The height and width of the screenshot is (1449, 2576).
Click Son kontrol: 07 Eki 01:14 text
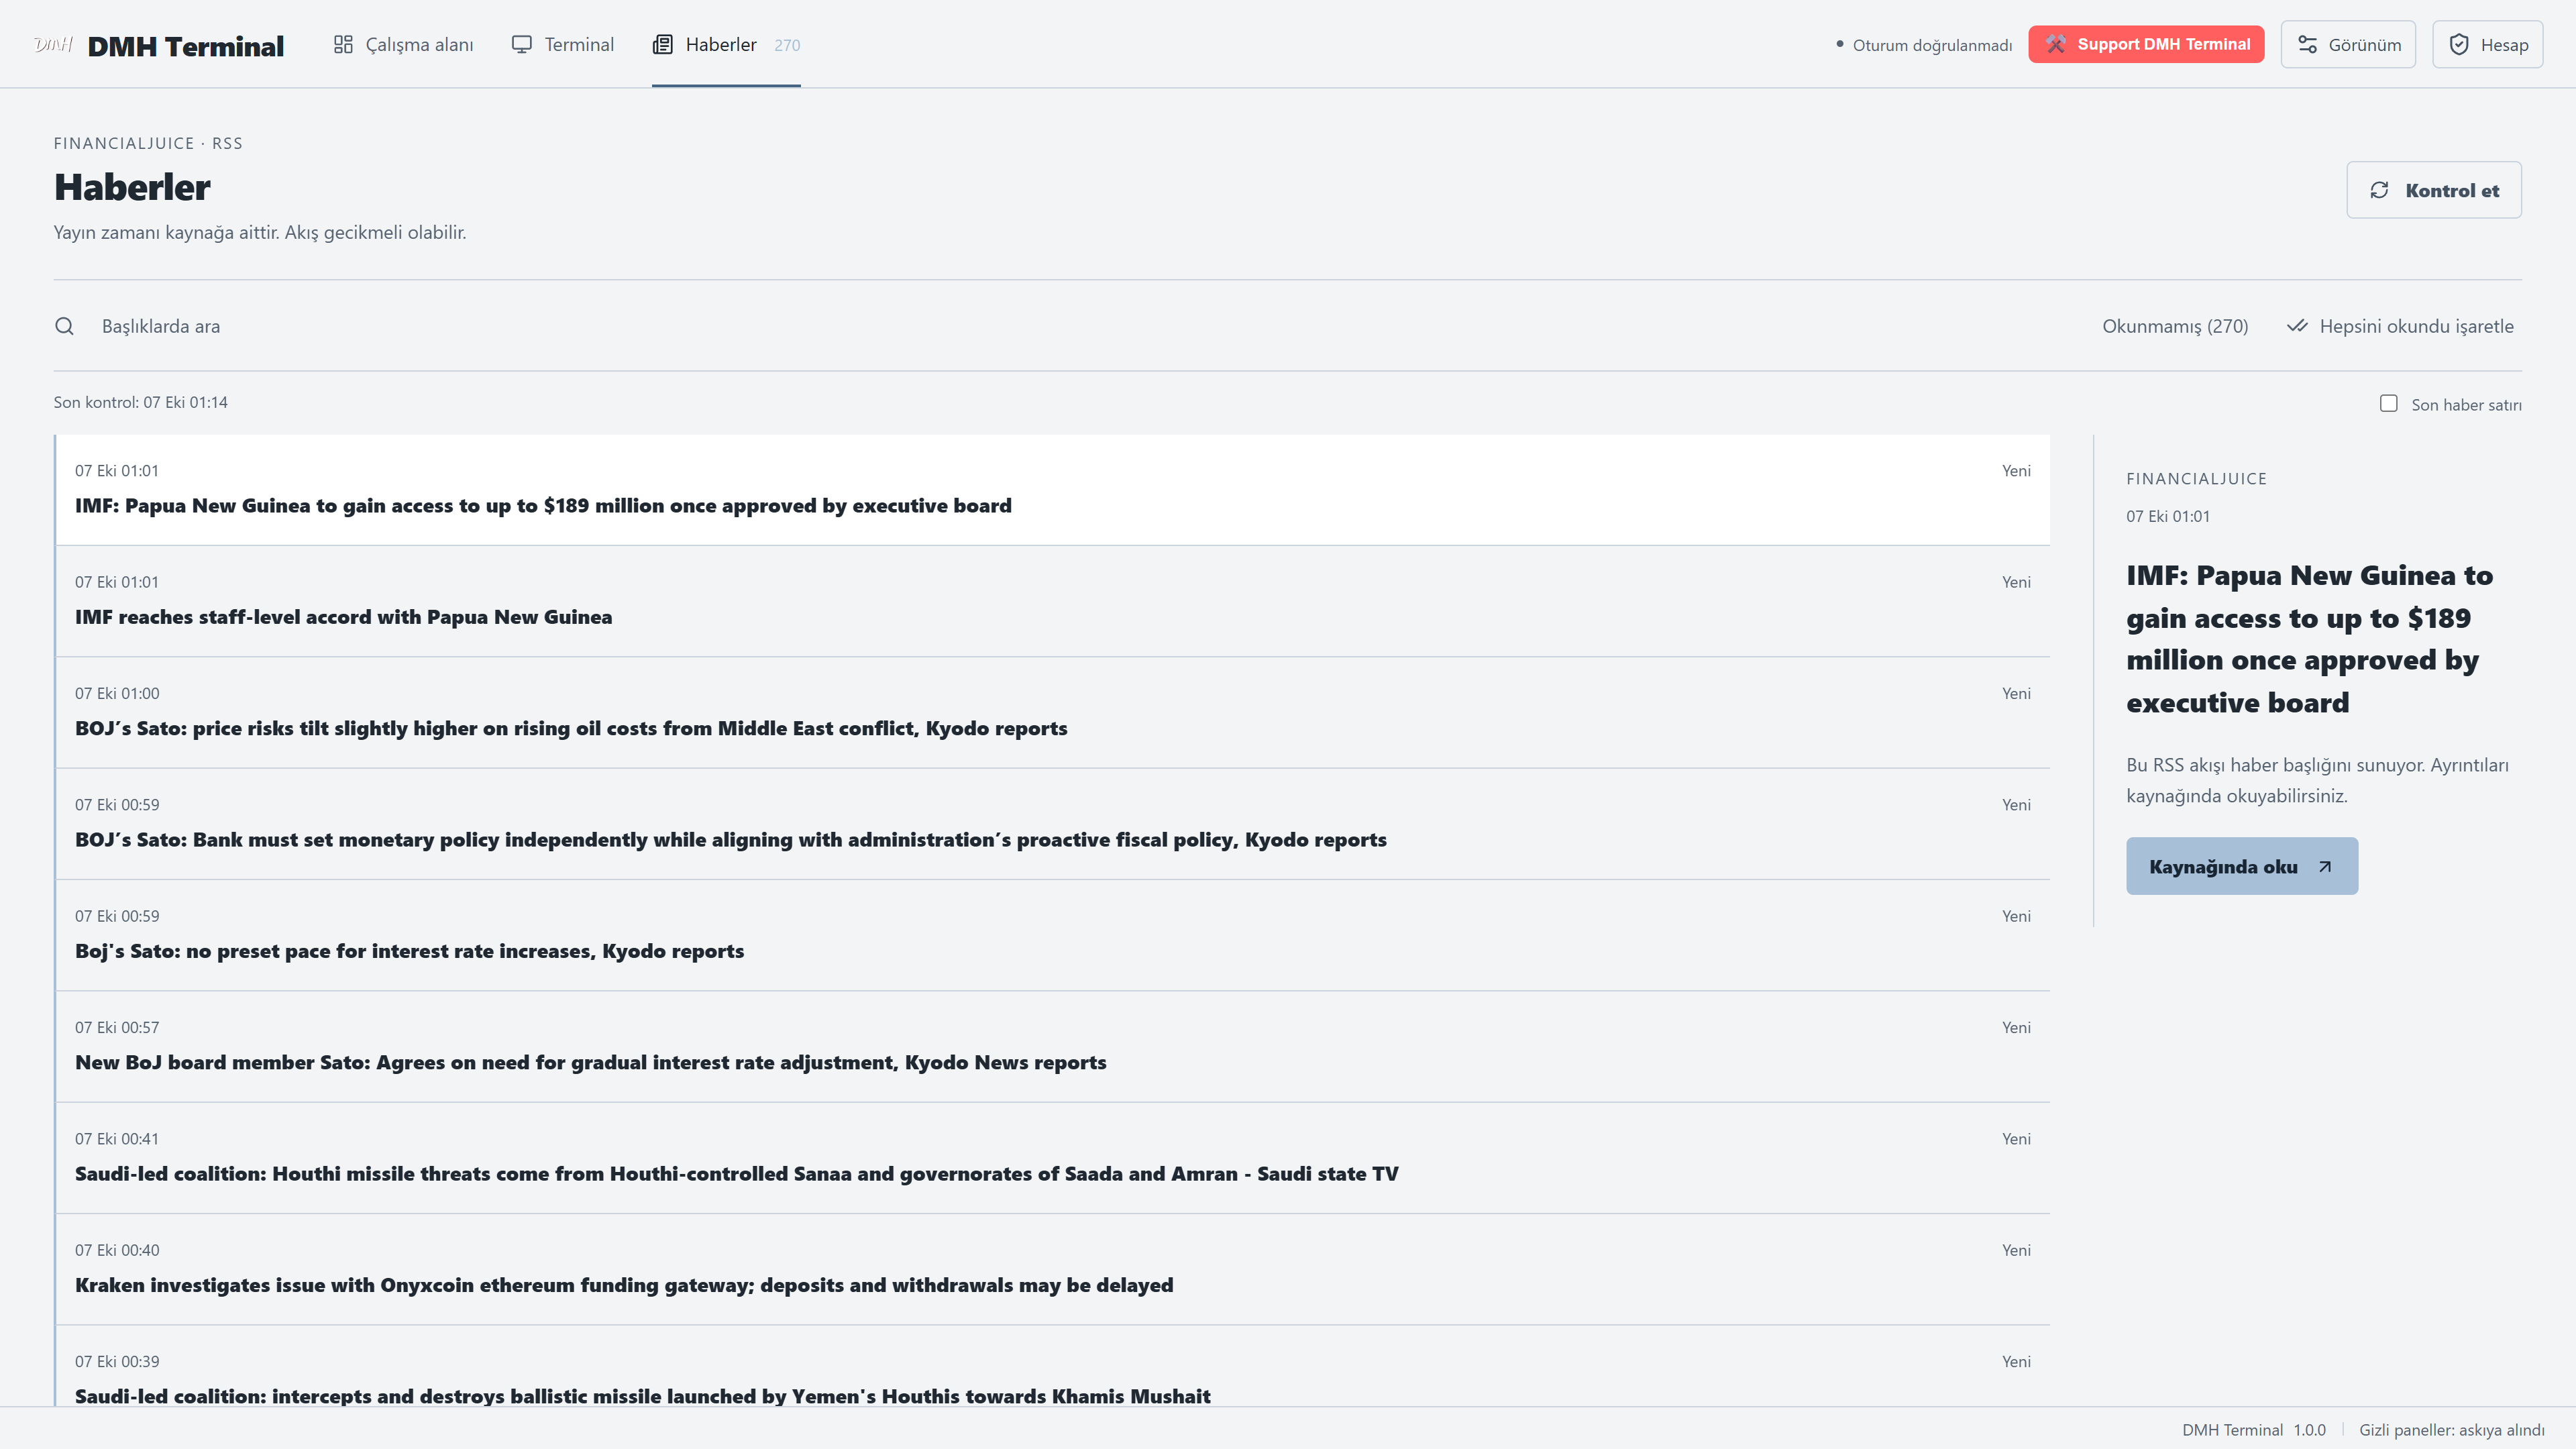140,402
